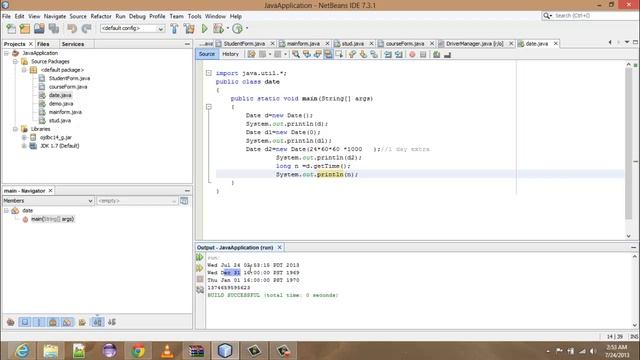The height and width of the screenshot is (360, 640).
Task: Toggle rectangular selection in editor toolbar
Action: 339,54
